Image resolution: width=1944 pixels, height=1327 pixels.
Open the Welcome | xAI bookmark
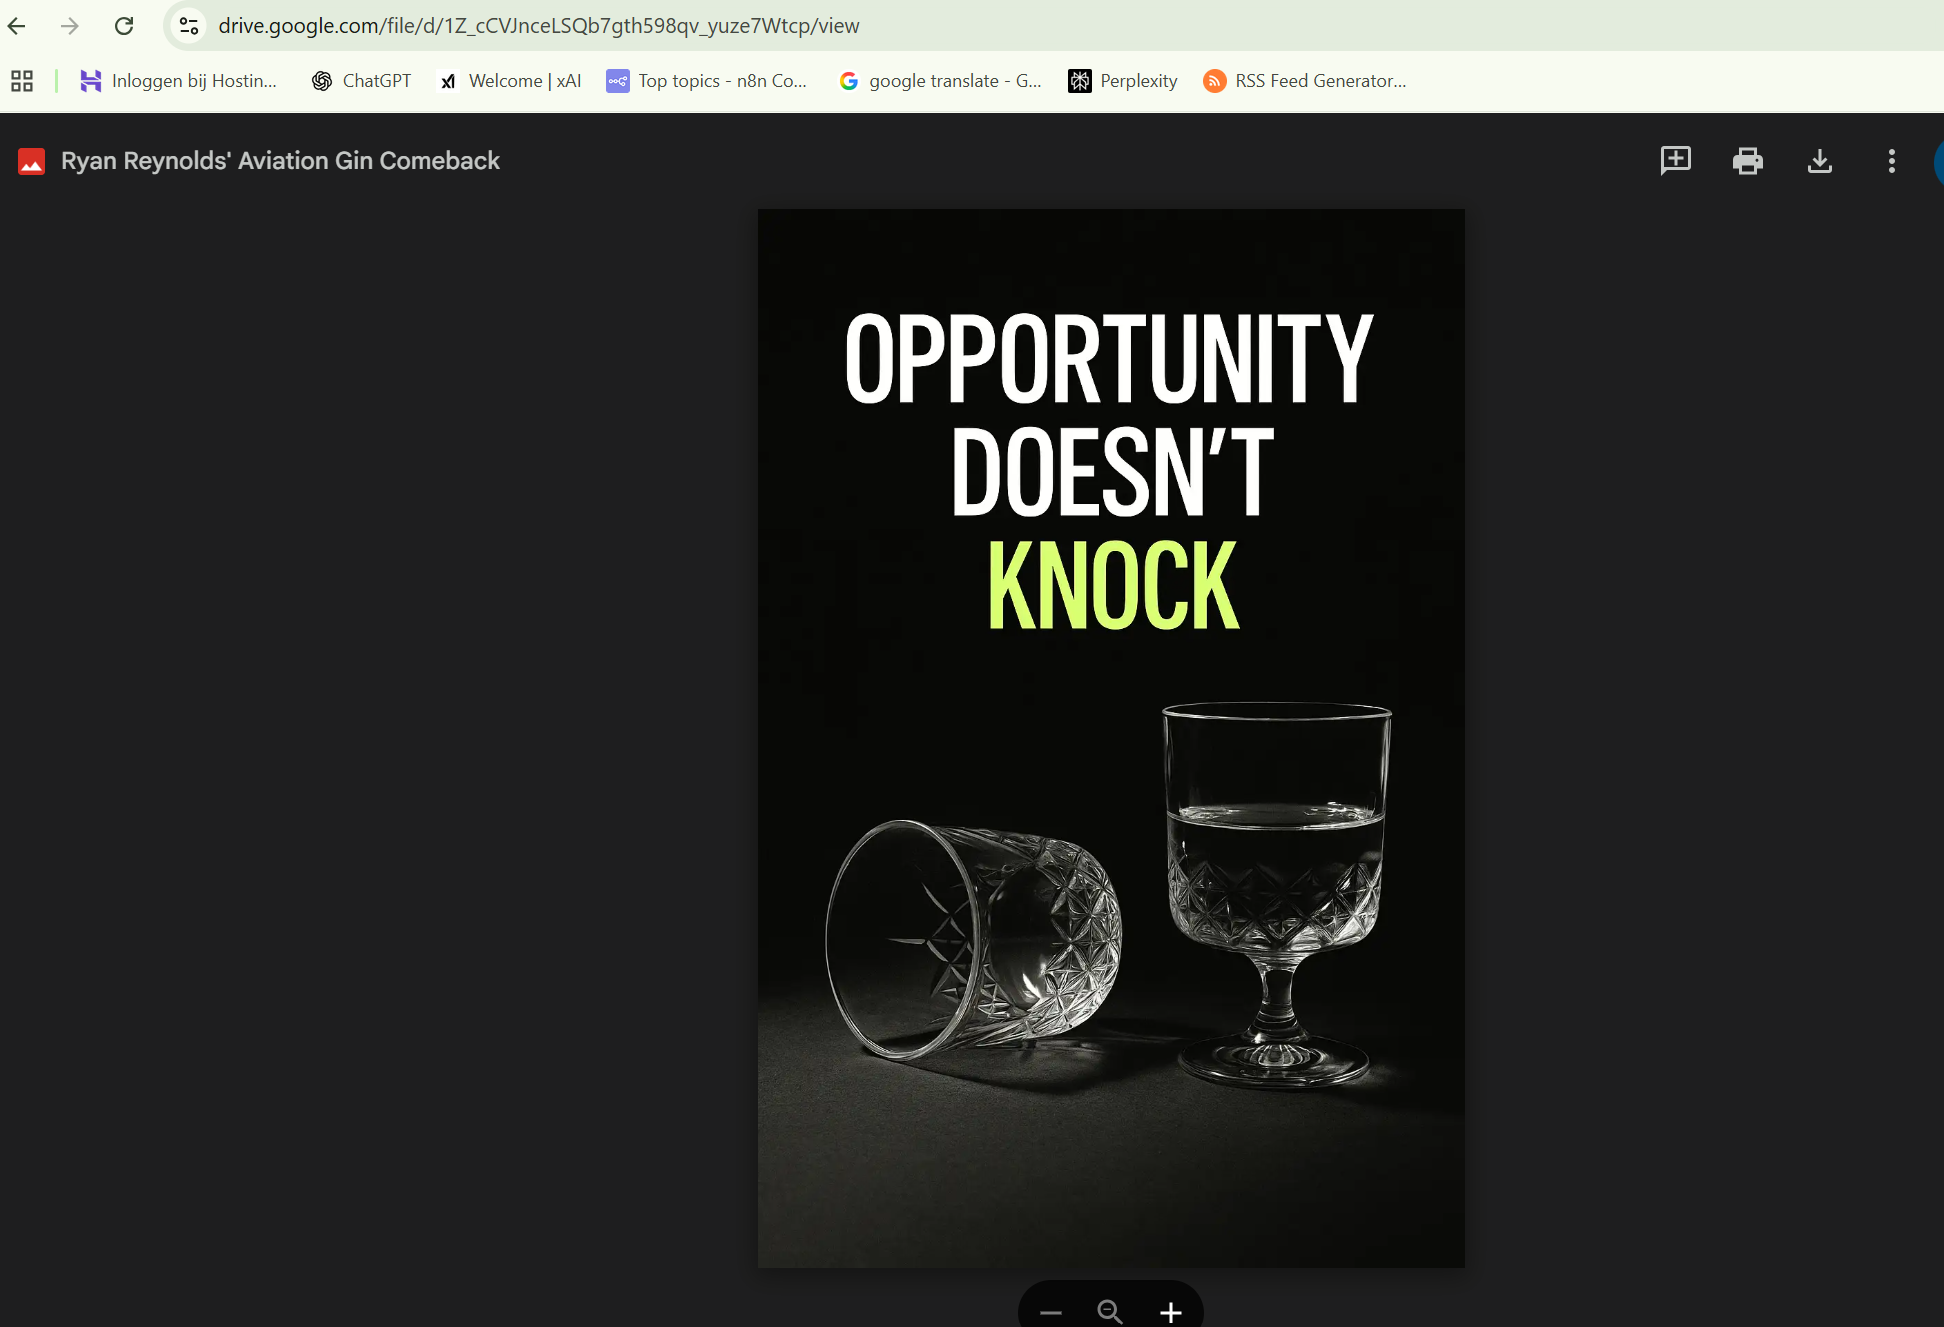pyautogui.click(x=511, y=81)
